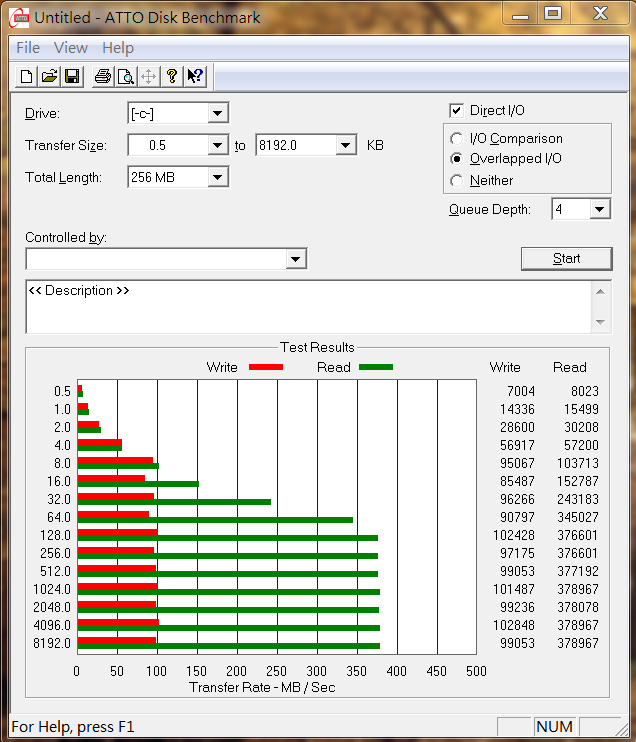The height and width of the screenshot is (742, 636).
Task: Save results using the floppy disk icon
Action: [72, 76]
